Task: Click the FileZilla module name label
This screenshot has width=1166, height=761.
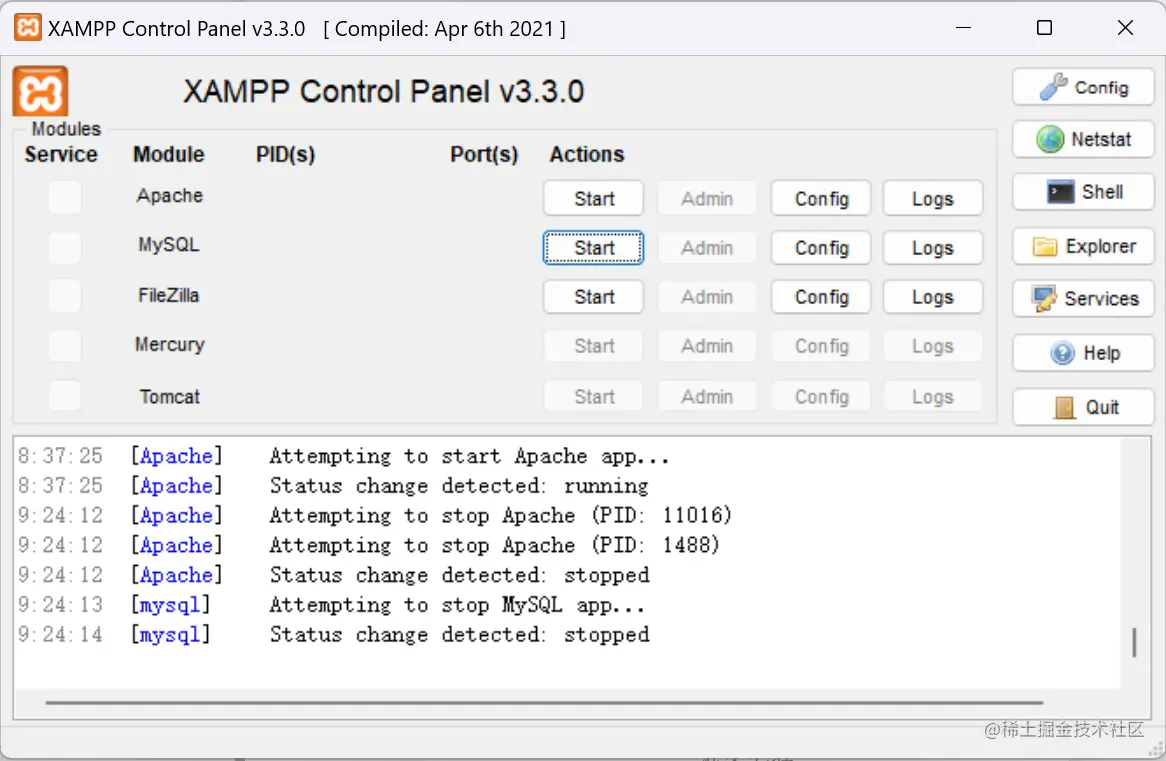Action: (x=169, y=295)
